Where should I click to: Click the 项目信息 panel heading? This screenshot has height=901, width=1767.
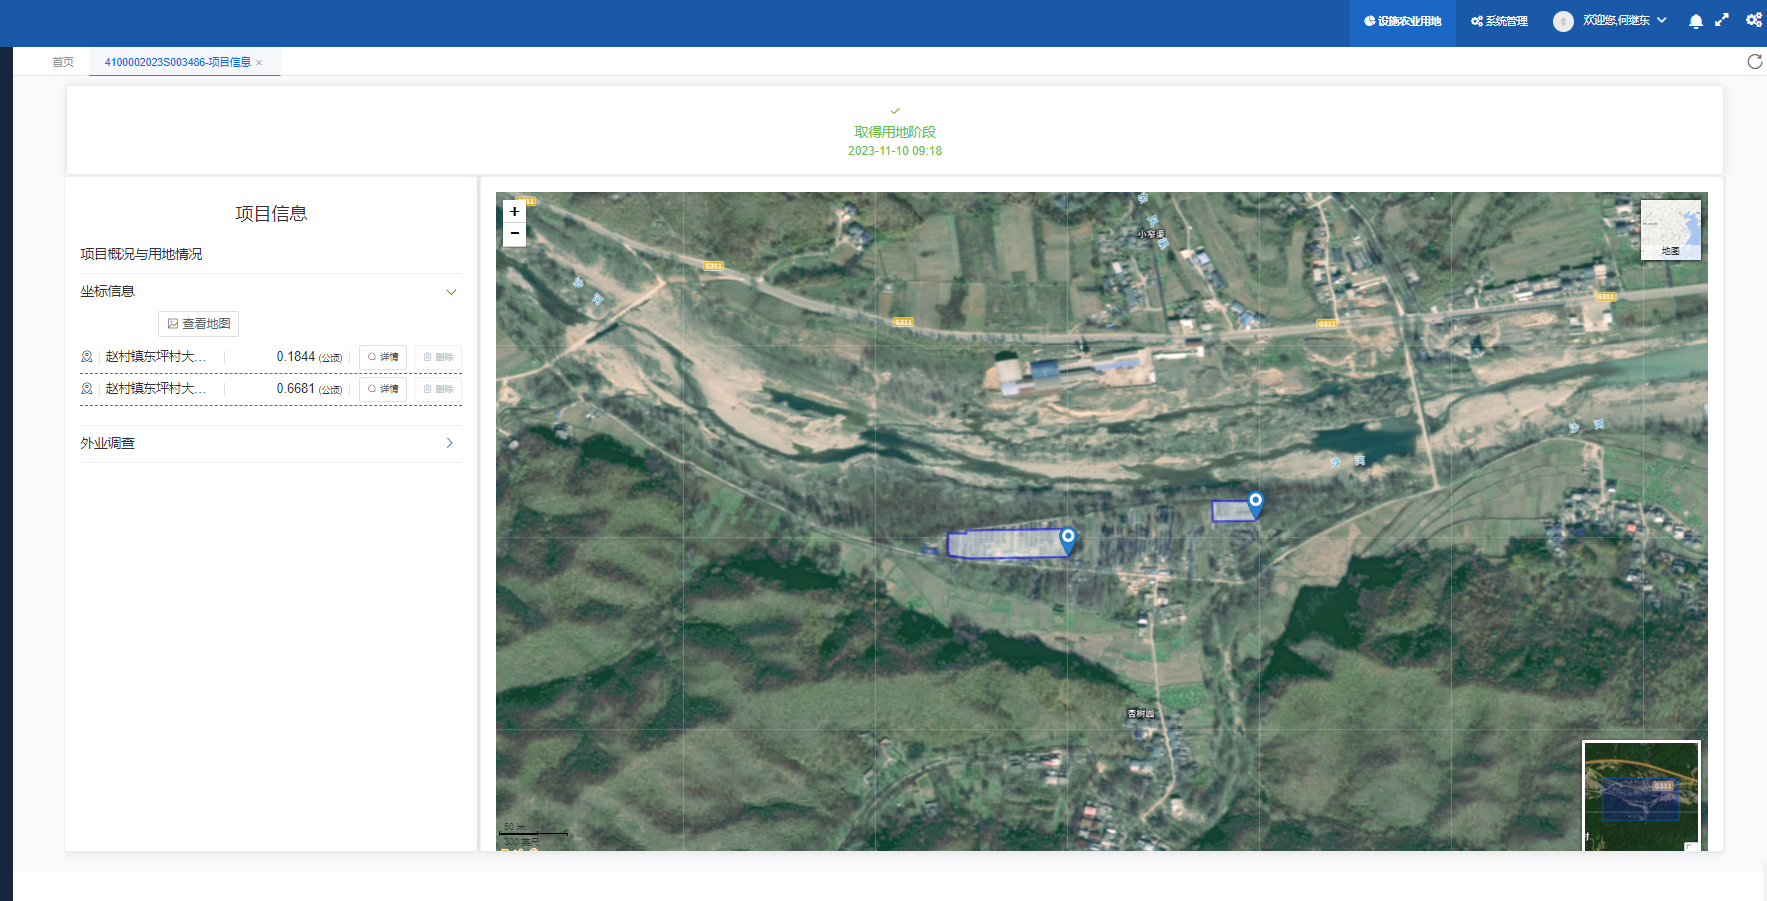click(271, 213)
